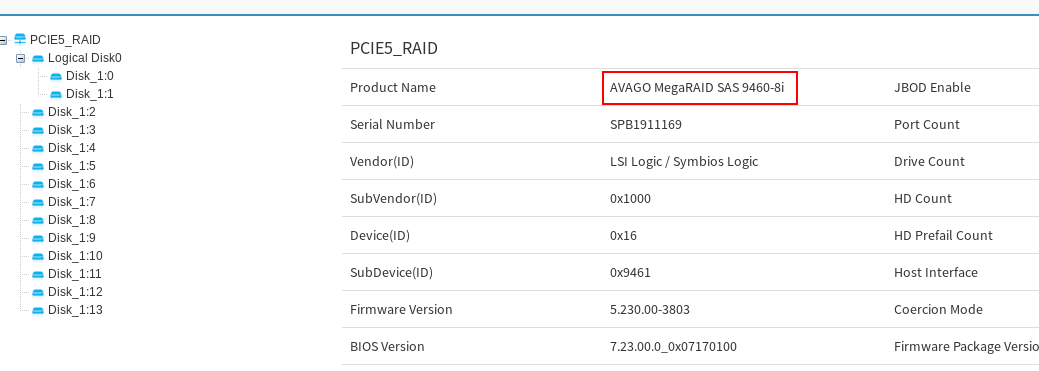The width and height of the screenshot is (1039, 371).
Task: Click the serial number SPB1911169 value
Action: 645,125
